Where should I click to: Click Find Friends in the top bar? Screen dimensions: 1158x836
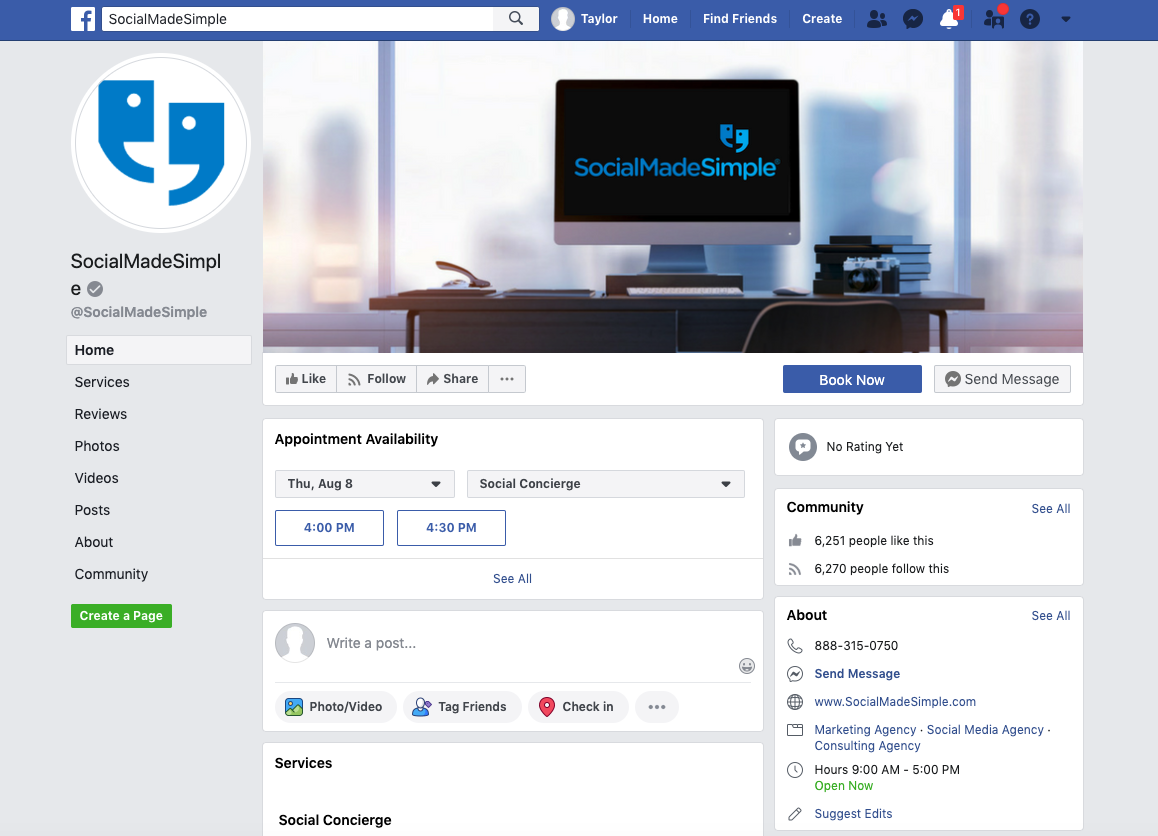739,19
